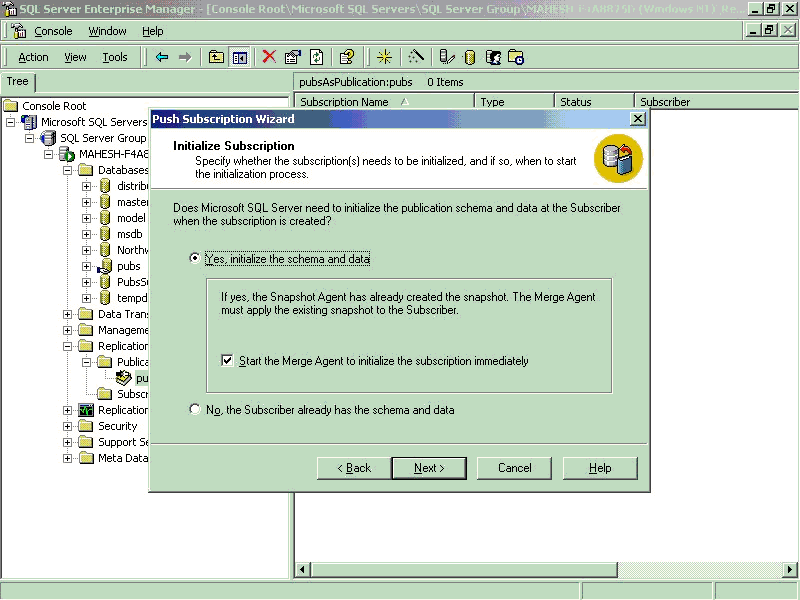
Task: Expand the Security folder node
Action: [x=67, y=426]
